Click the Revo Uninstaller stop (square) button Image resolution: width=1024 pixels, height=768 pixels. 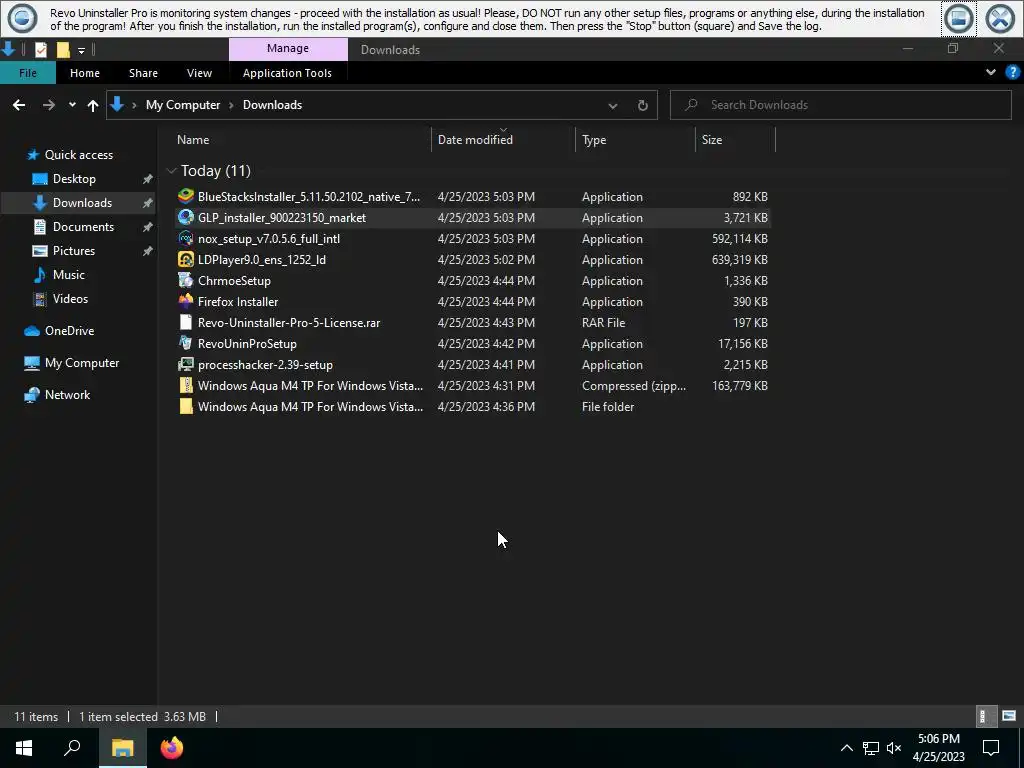(958, 18)
